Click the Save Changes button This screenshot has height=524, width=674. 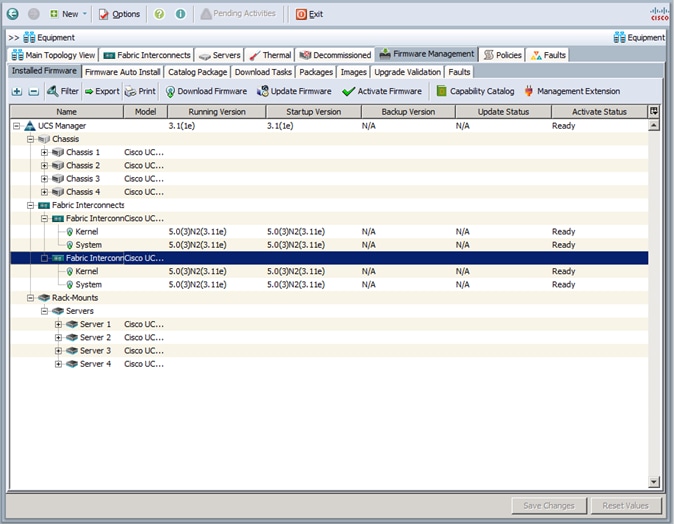click(x=549, y=506)
